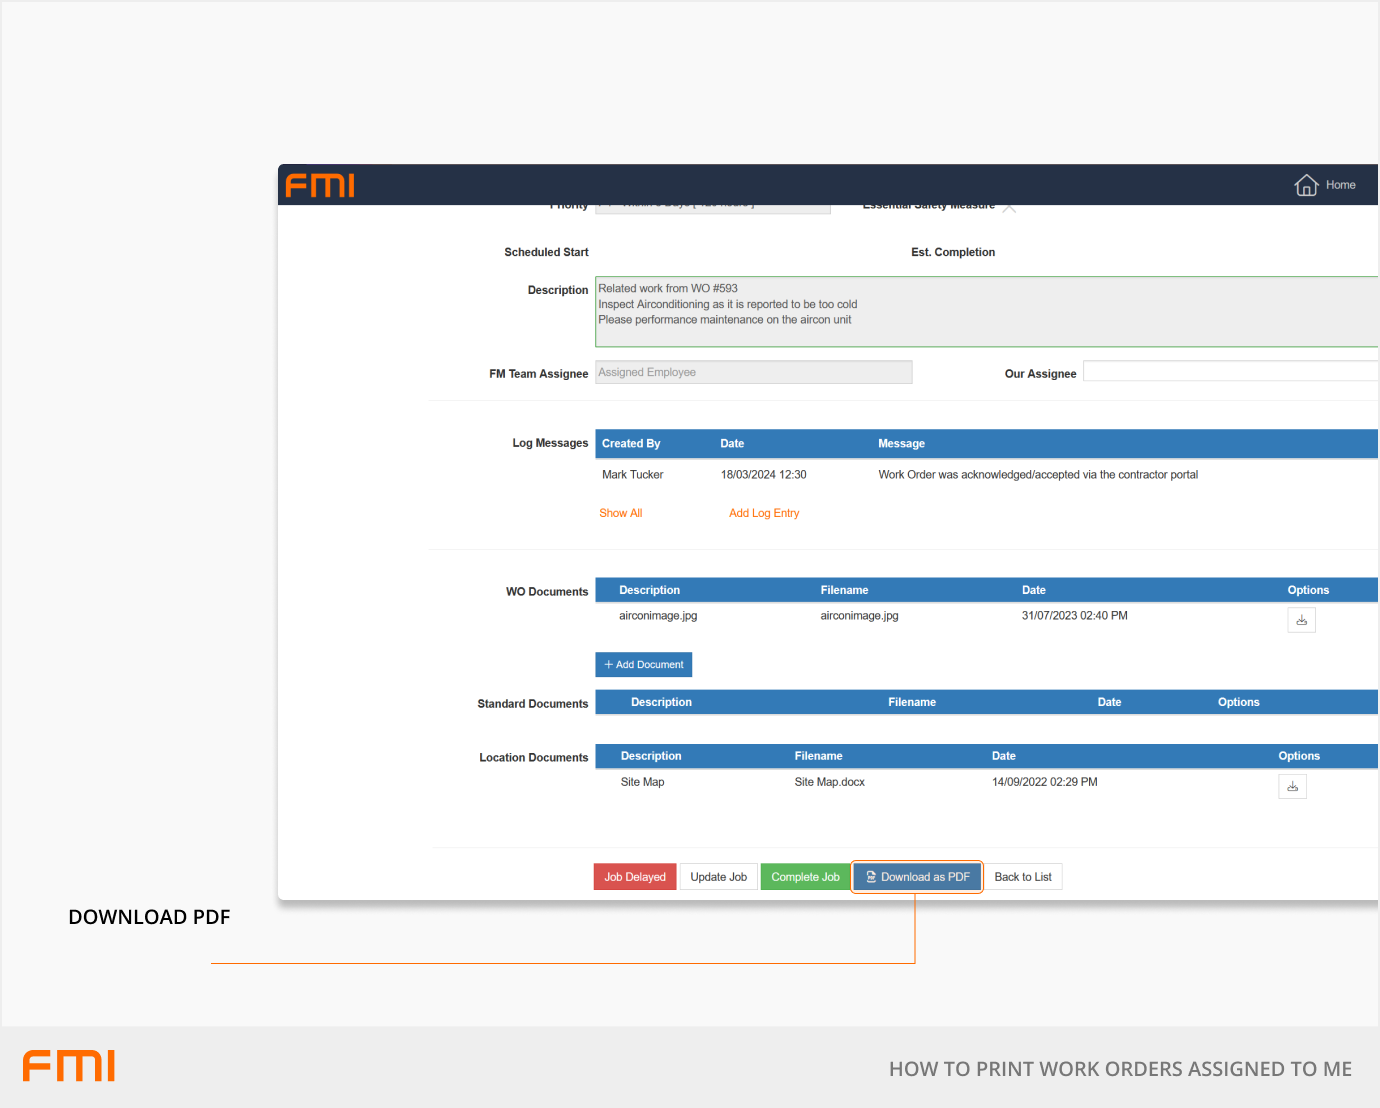The image size is (1380, 1108).
Task: Click the Job Delayed button
Action: point(634,877)
